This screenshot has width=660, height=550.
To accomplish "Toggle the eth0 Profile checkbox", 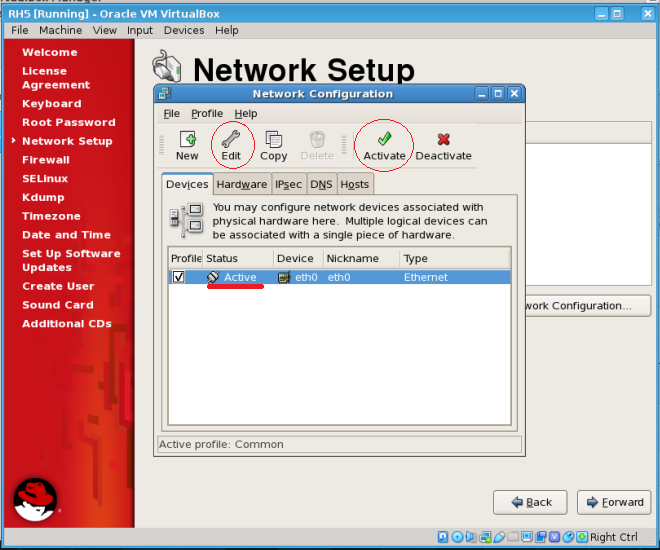I will (179, 277).
